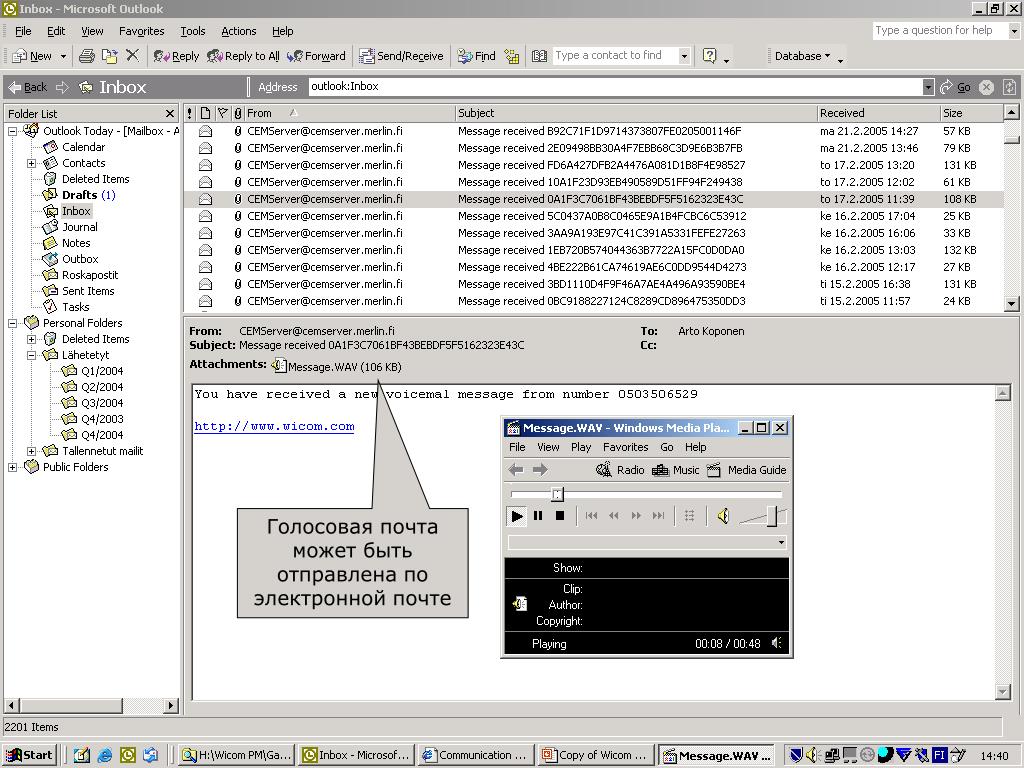Image resolution: width=1024 pixels, height=768 pixels.
Task: Open the Actions menu
Action: coord(238,31)
